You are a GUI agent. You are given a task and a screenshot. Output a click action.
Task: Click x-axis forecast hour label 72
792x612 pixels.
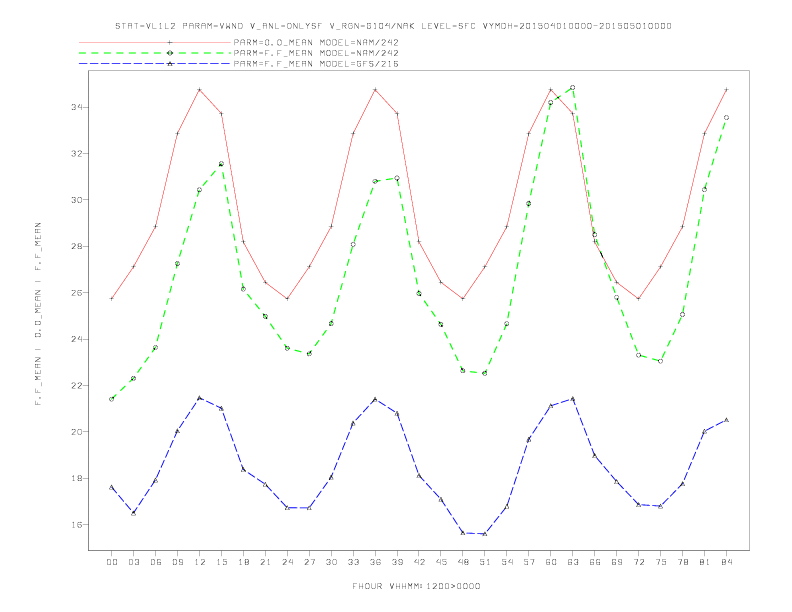click(x=639, y=562)
